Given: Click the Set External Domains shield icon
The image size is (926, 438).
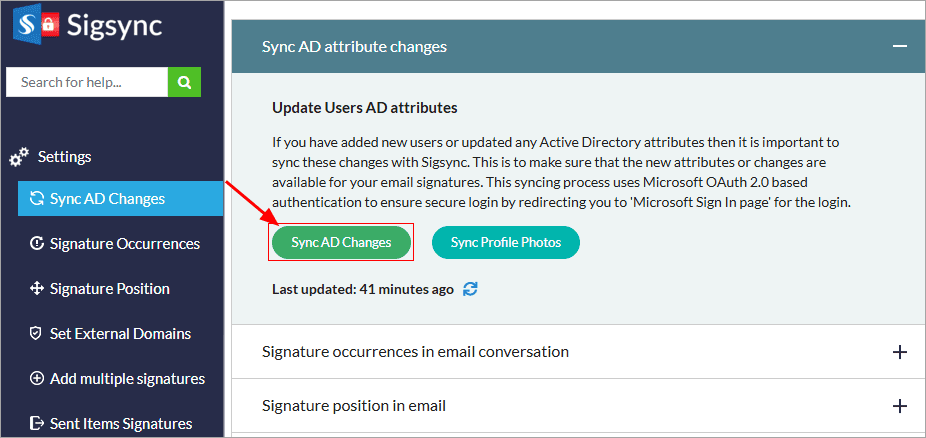Looking at the screenshot, I should 37,334.
